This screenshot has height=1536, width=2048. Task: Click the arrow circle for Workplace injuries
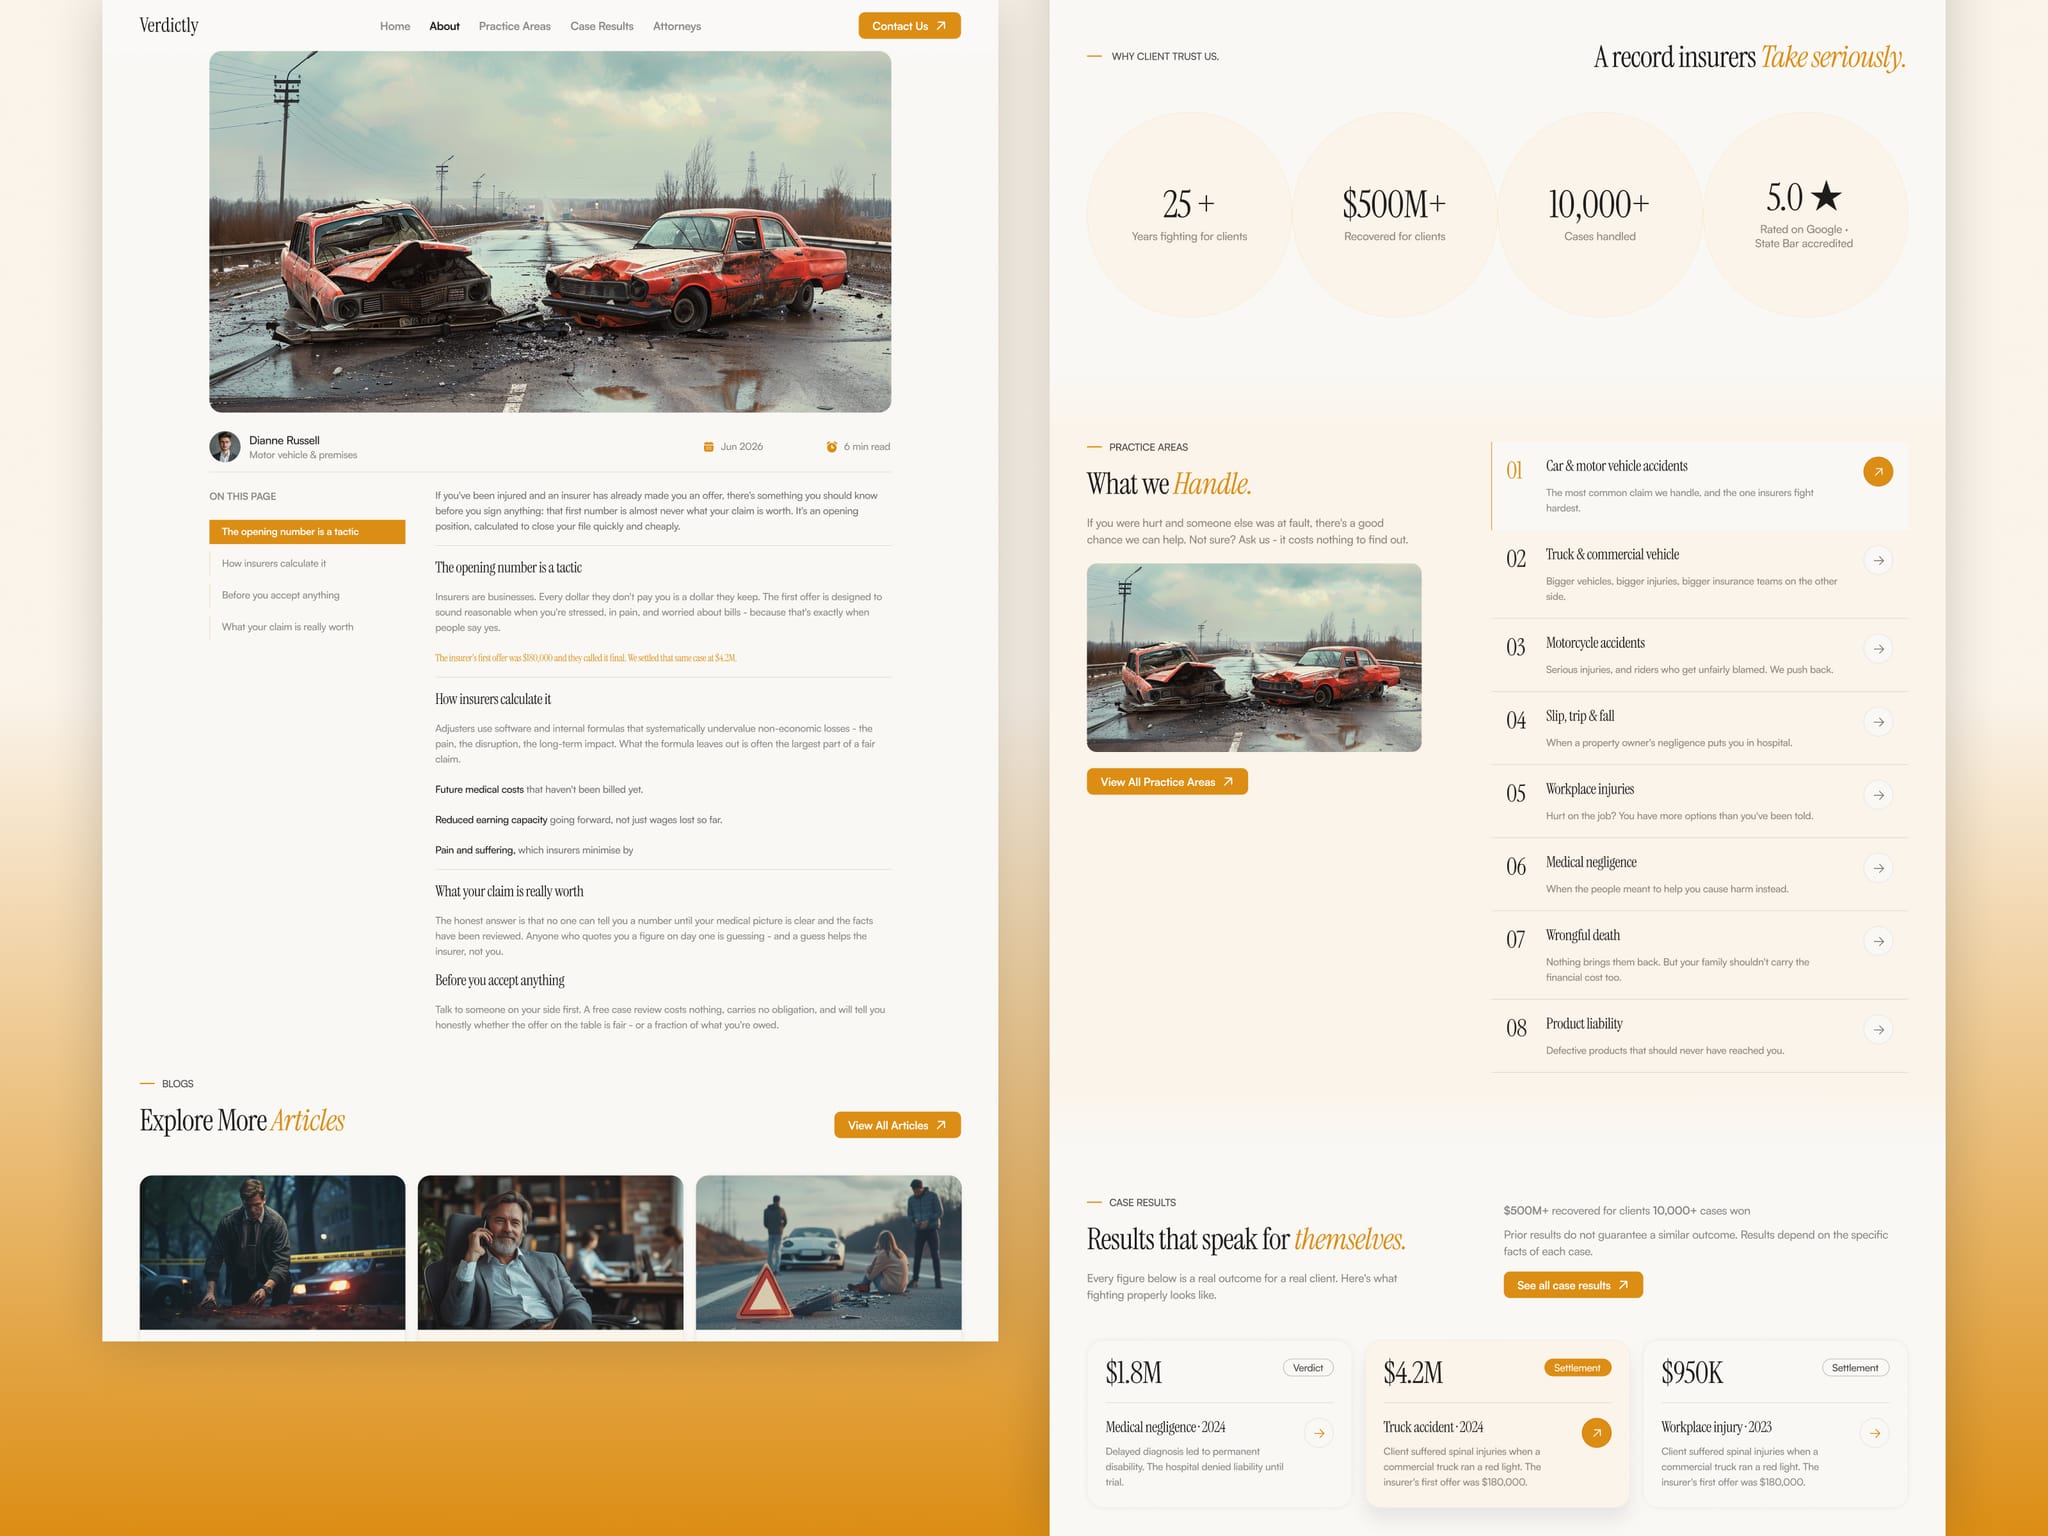pyautogui.click(x=1879, y=795)
